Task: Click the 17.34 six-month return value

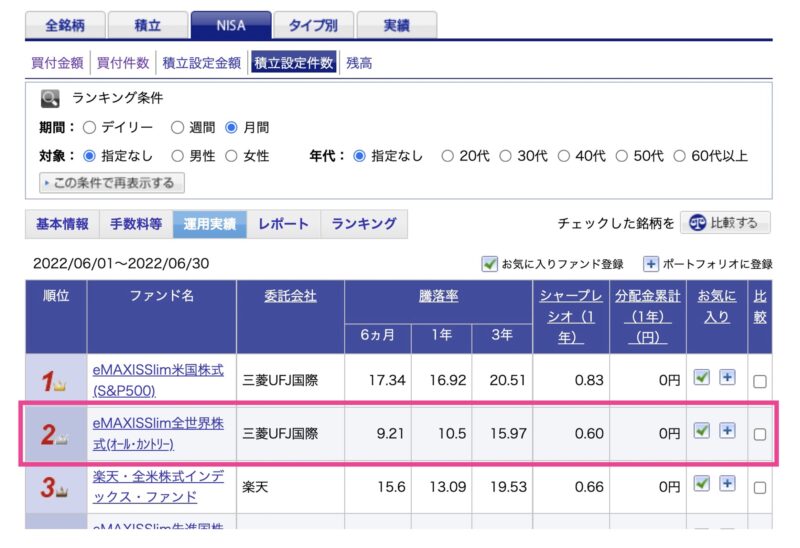Action: click(x=387, y=380)
